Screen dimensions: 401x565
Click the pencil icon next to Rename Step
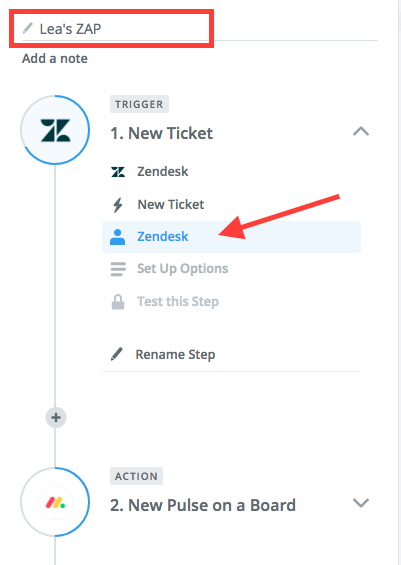[117, 354]
